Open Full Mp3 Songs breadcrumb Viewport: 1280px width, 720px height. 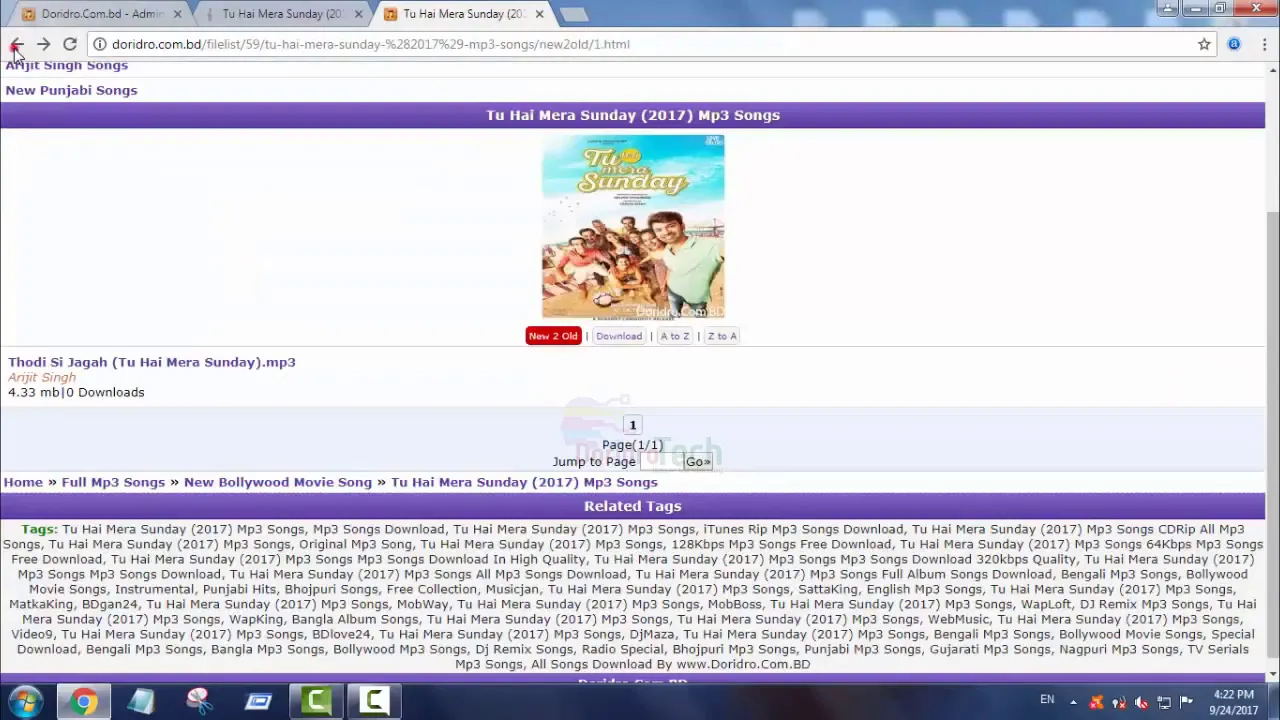coord(113,482)
